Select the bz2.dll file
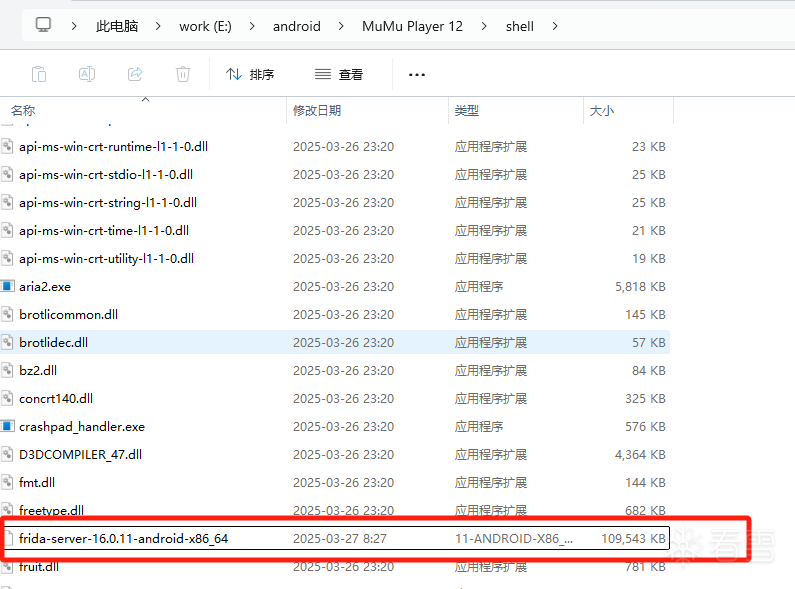 click(x=38, y=371)
